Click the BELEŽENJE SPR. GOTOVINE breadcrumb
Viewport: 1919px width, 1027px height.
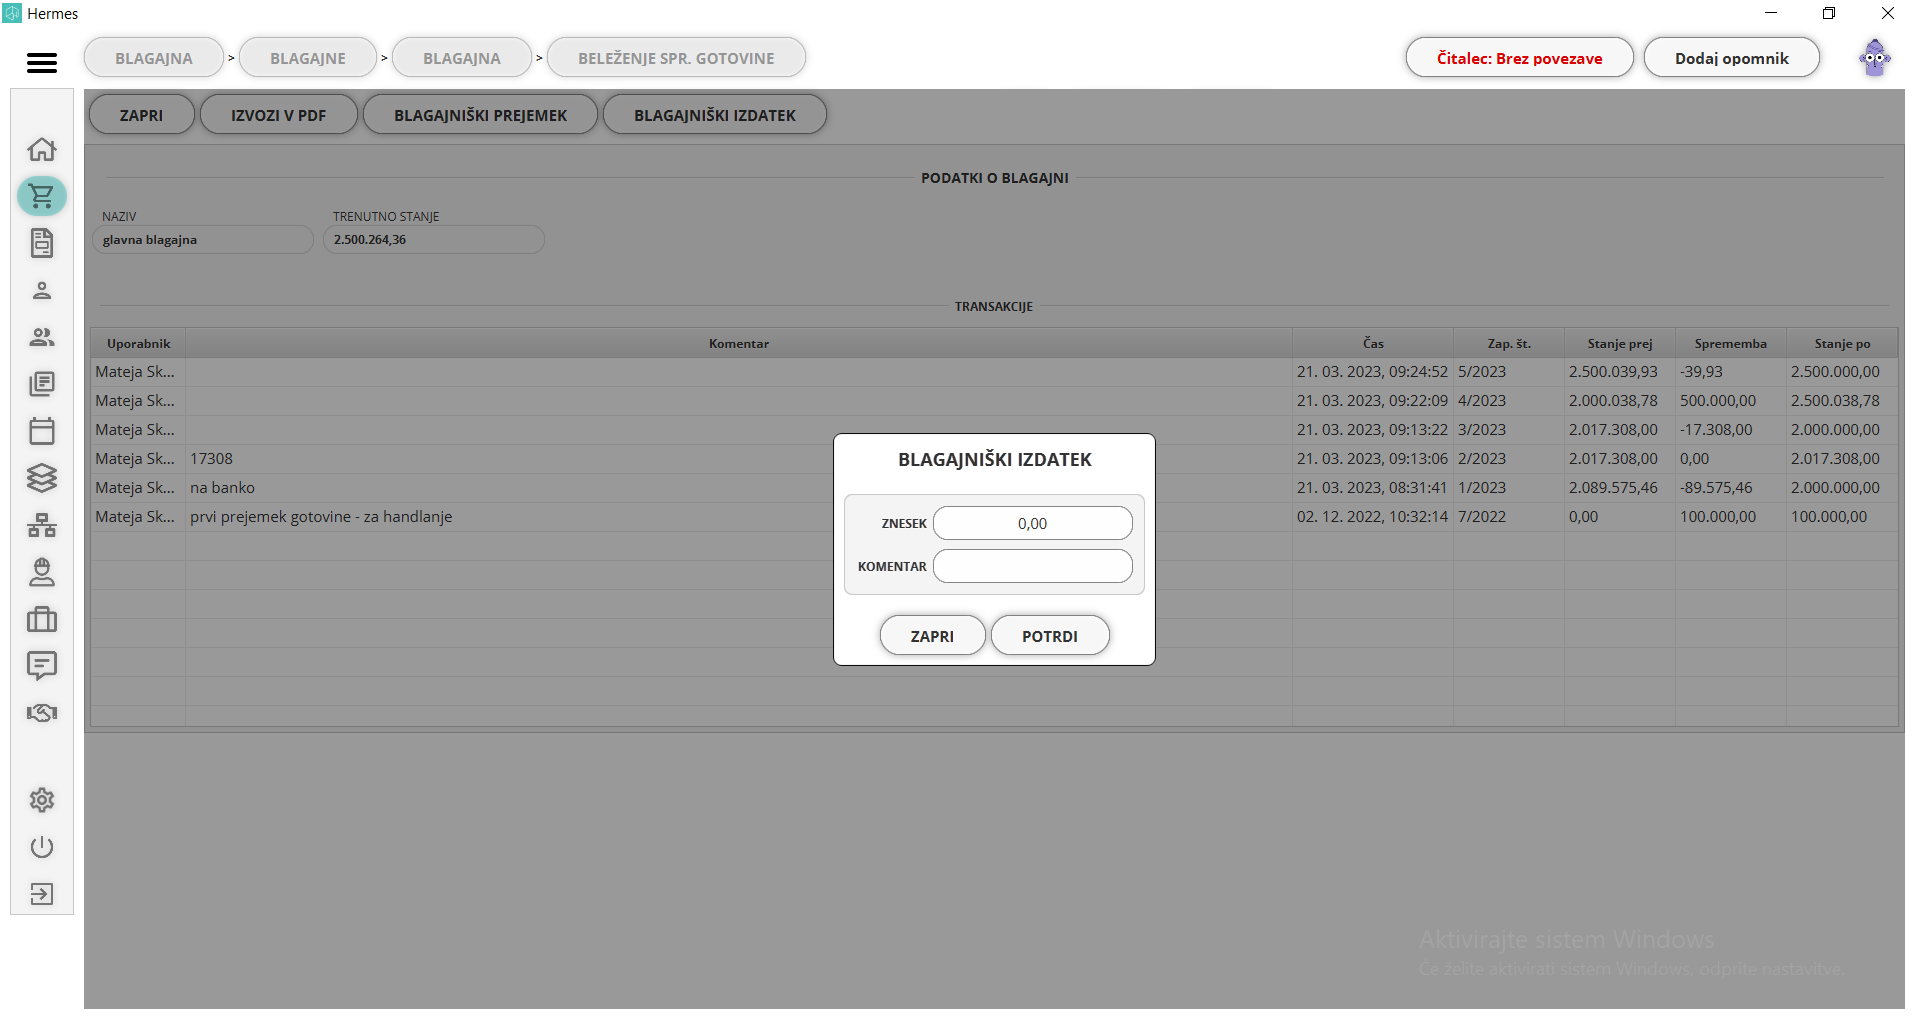(676, 58)
